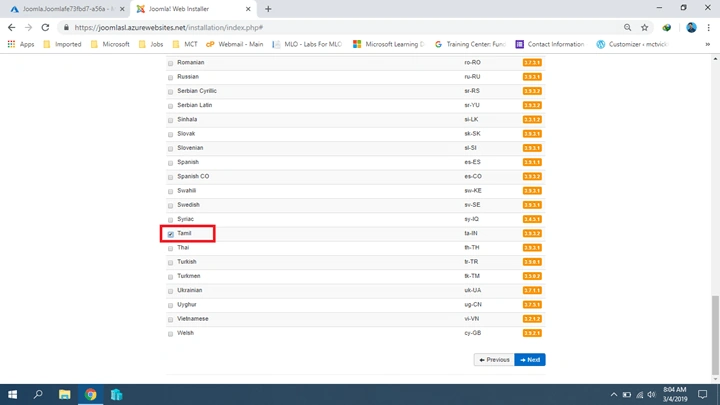720x405 pixels.
Task: Check the Swedish language checkbox
Action: [170, 206]
